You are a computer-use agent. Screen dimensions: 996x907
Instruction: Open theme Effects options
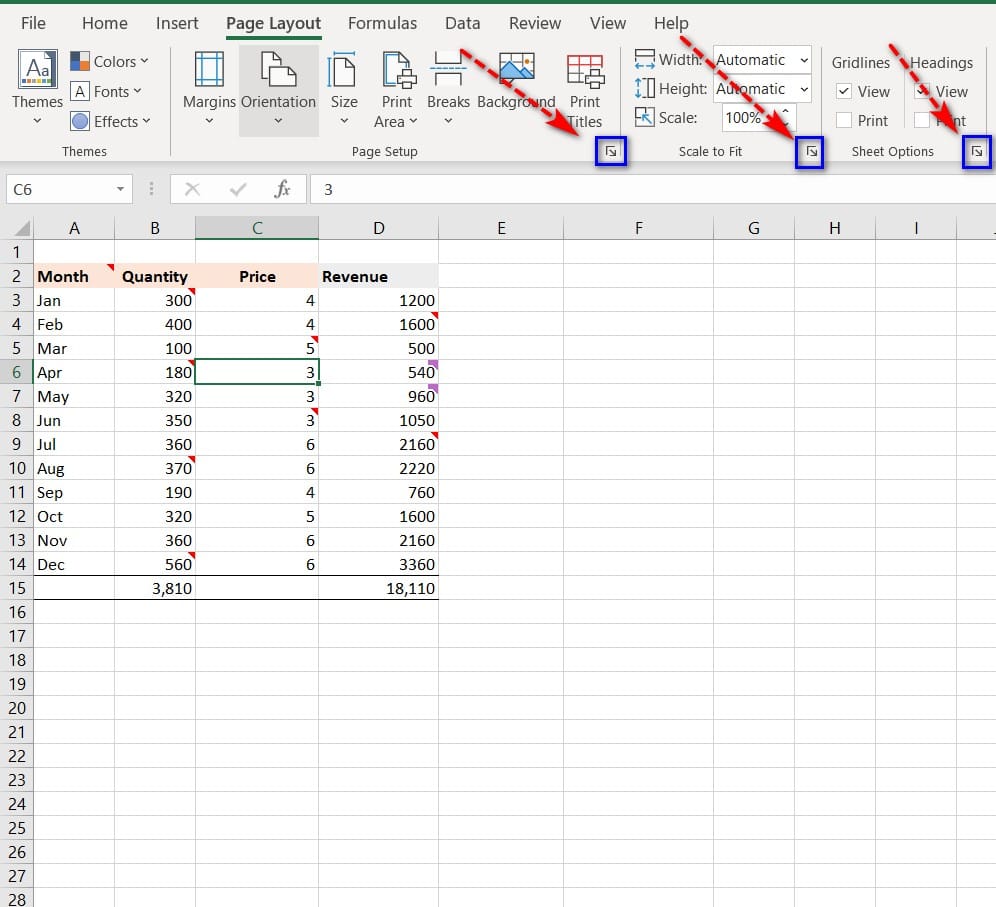point(111,121)
